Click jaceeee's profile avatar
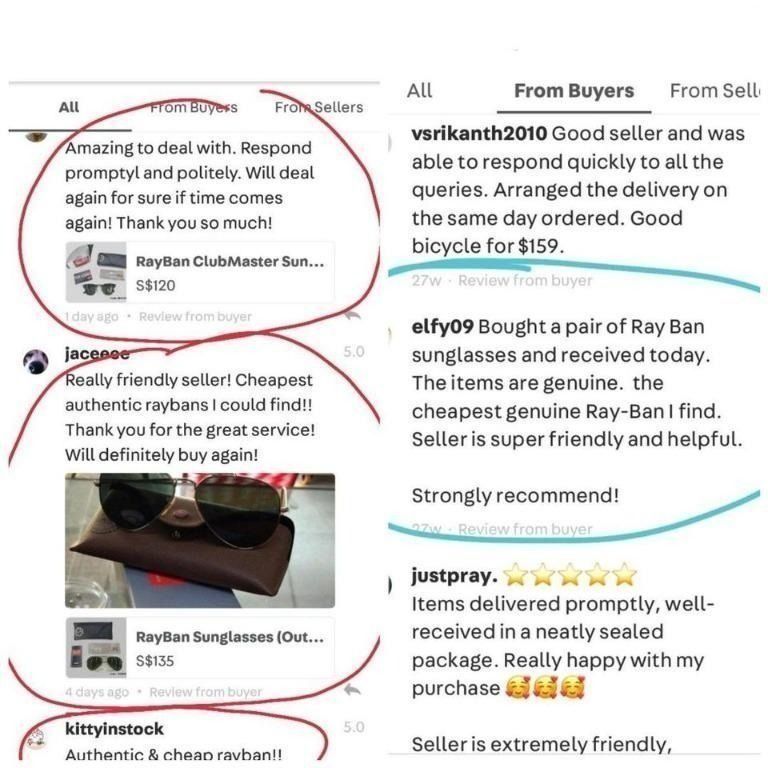Viewport: 768px width, 768px height. pyautogui.click(x=36, y=362)
